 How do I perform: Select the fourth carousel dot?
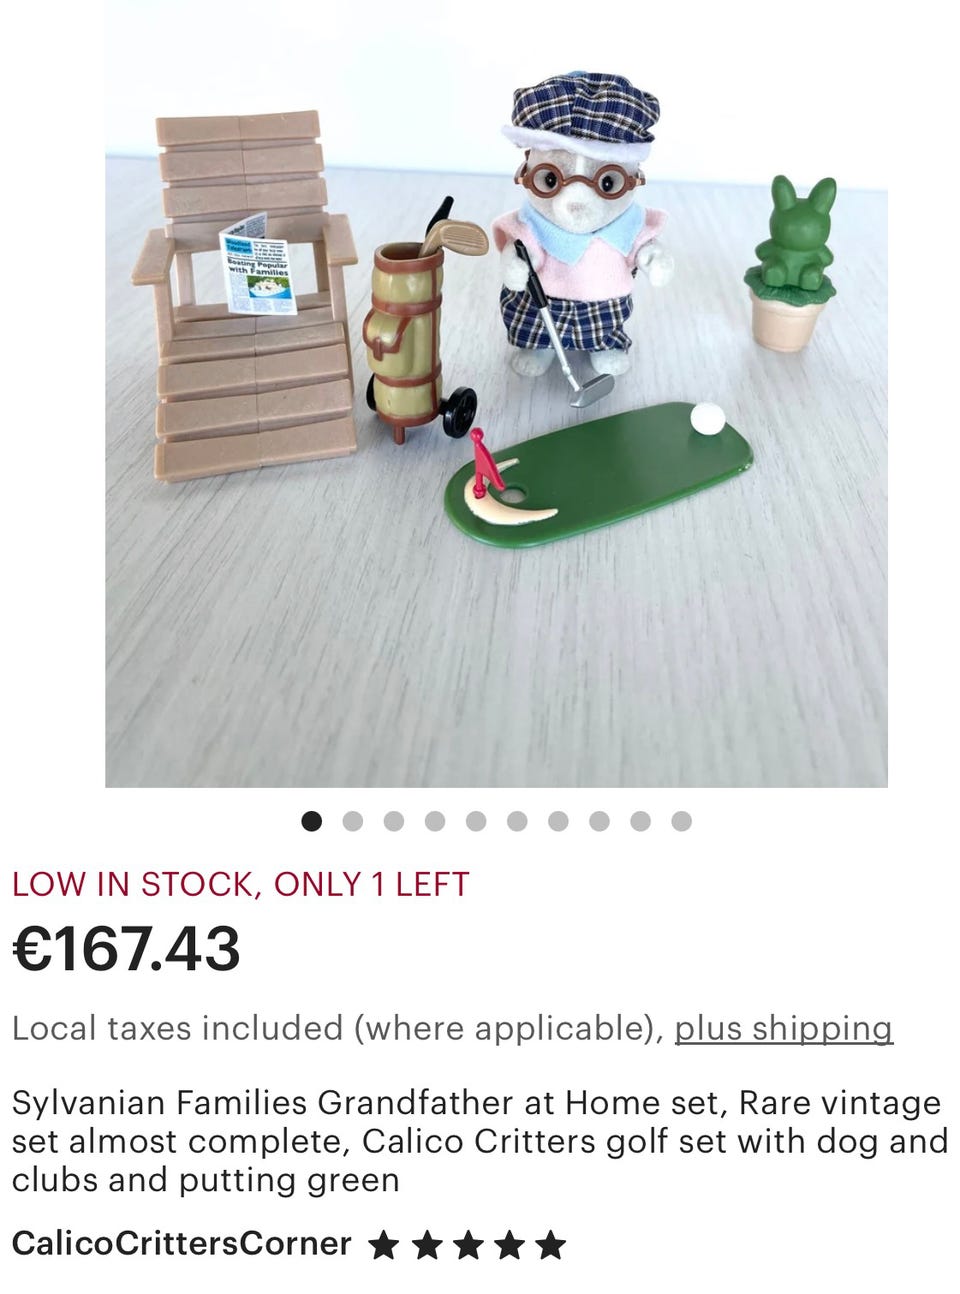pyautogui.click(x=435, y=821)
